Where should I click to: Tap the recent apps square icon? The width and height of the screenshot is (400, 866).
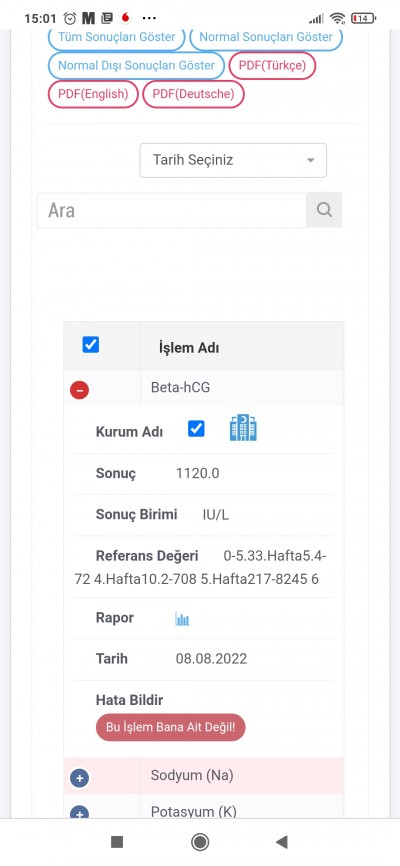pos(117,842)
